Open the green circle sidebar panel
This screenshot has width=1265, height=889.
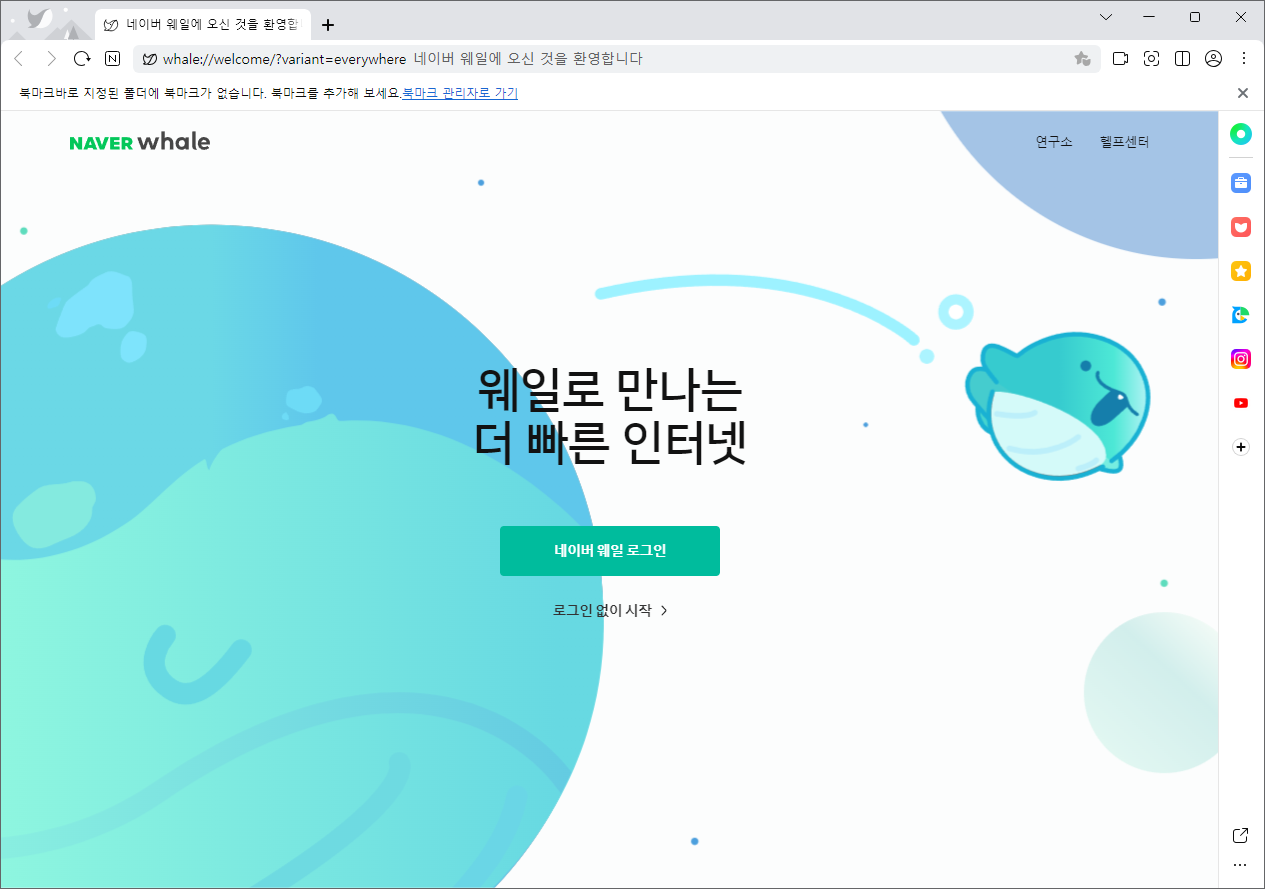[x=1241, y=133]
